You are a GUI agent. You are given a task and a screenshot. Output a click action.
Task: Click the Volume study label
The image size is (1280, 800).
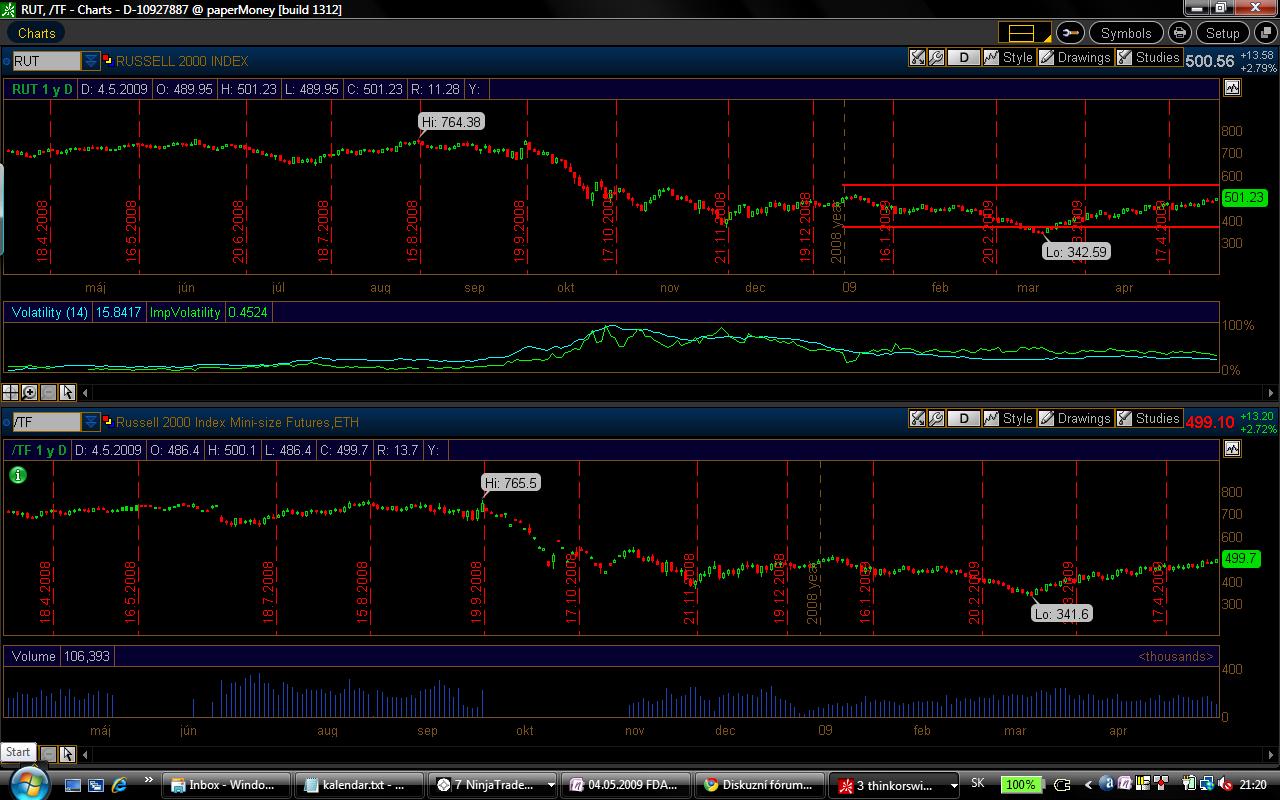(x=34, y=656)
